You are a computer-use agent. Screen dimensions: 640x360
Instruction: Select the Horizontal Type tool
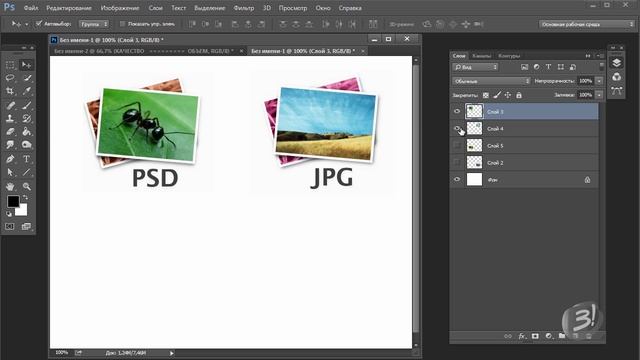click(27, 159)
